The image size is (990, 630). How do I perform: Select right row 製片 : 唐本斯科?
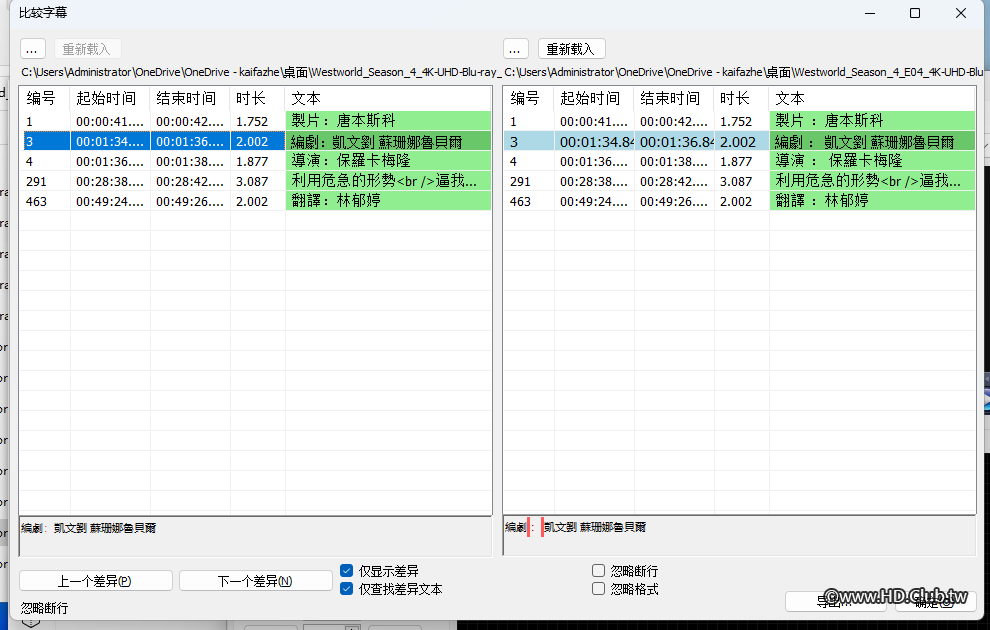tap(740, 121)
